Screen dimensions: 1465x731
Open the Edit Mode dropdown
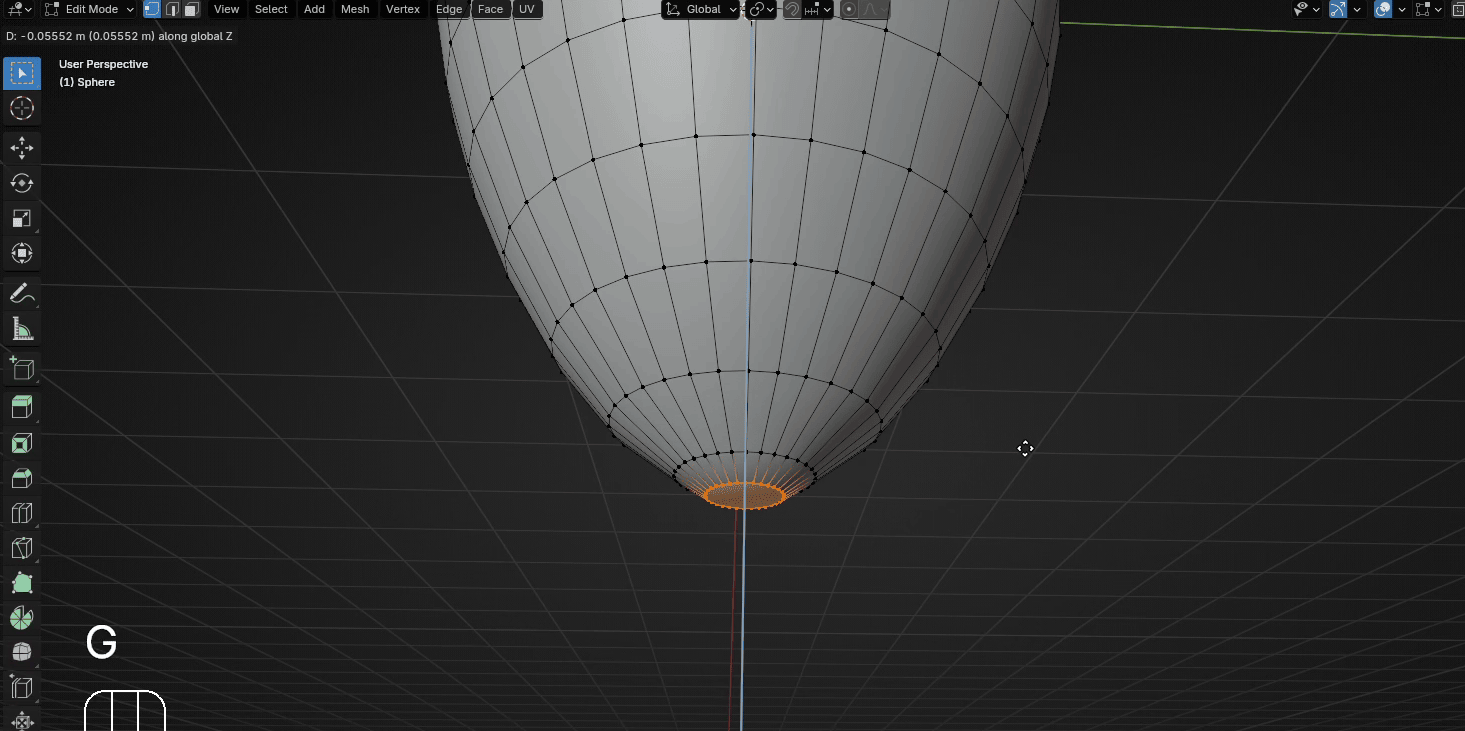click(90, 9)
